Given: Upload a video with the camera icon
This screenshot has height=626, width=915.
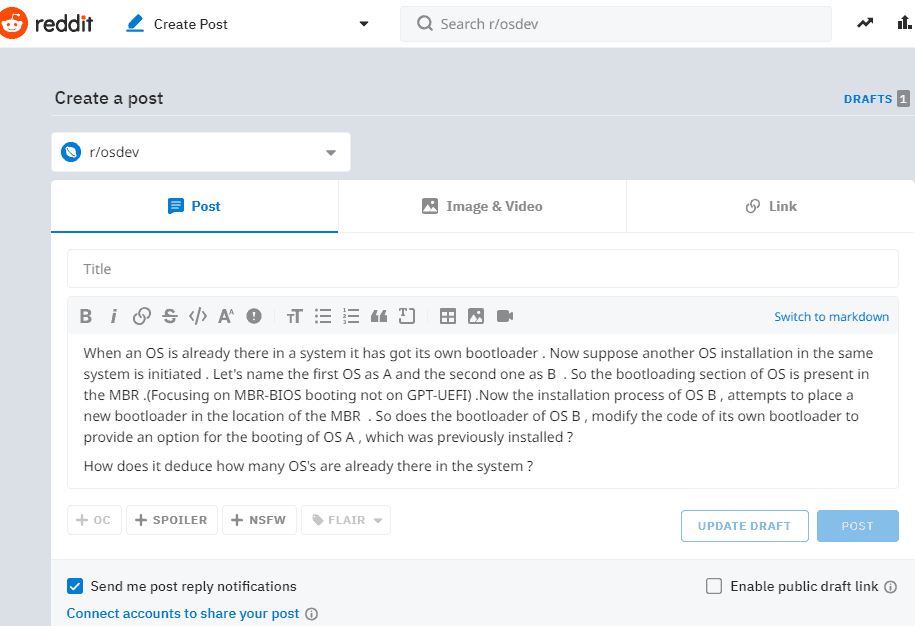Looking at the screenshot, I should click(x=505, y=316).
